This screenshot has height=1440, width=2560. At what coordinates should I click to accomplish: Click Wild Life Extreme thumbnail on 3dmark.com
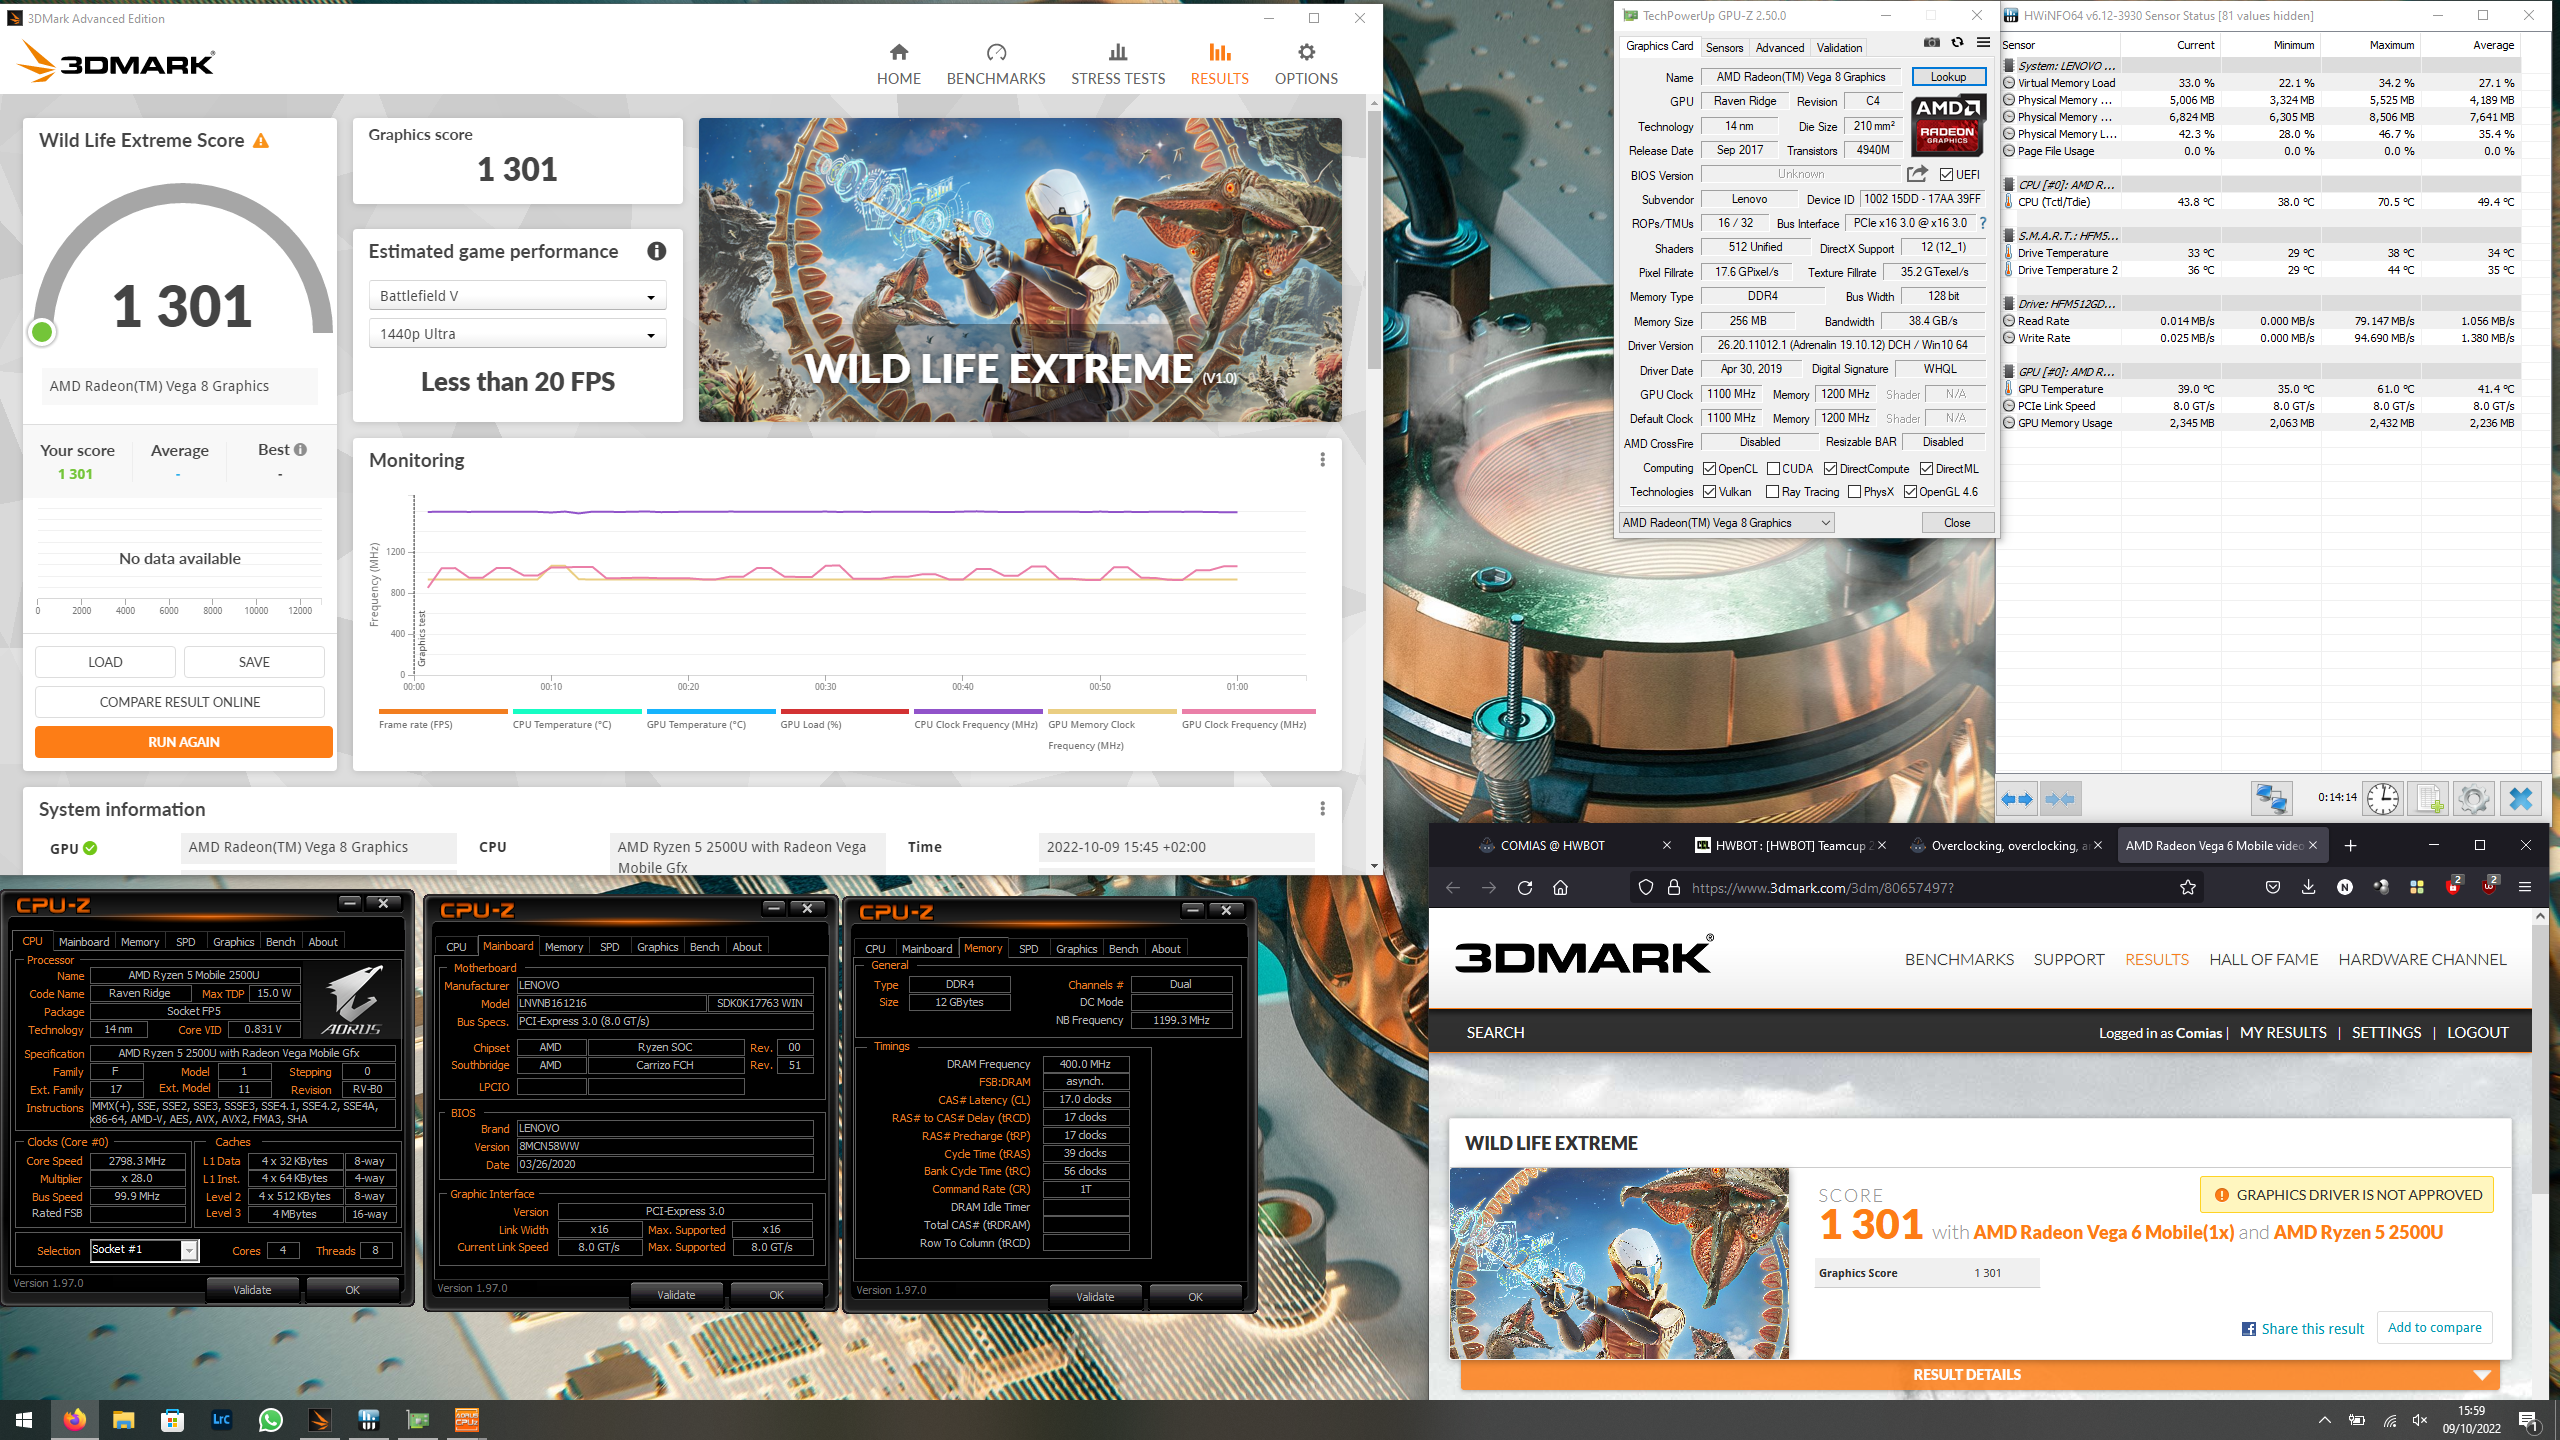(x=1619, y=1263)
